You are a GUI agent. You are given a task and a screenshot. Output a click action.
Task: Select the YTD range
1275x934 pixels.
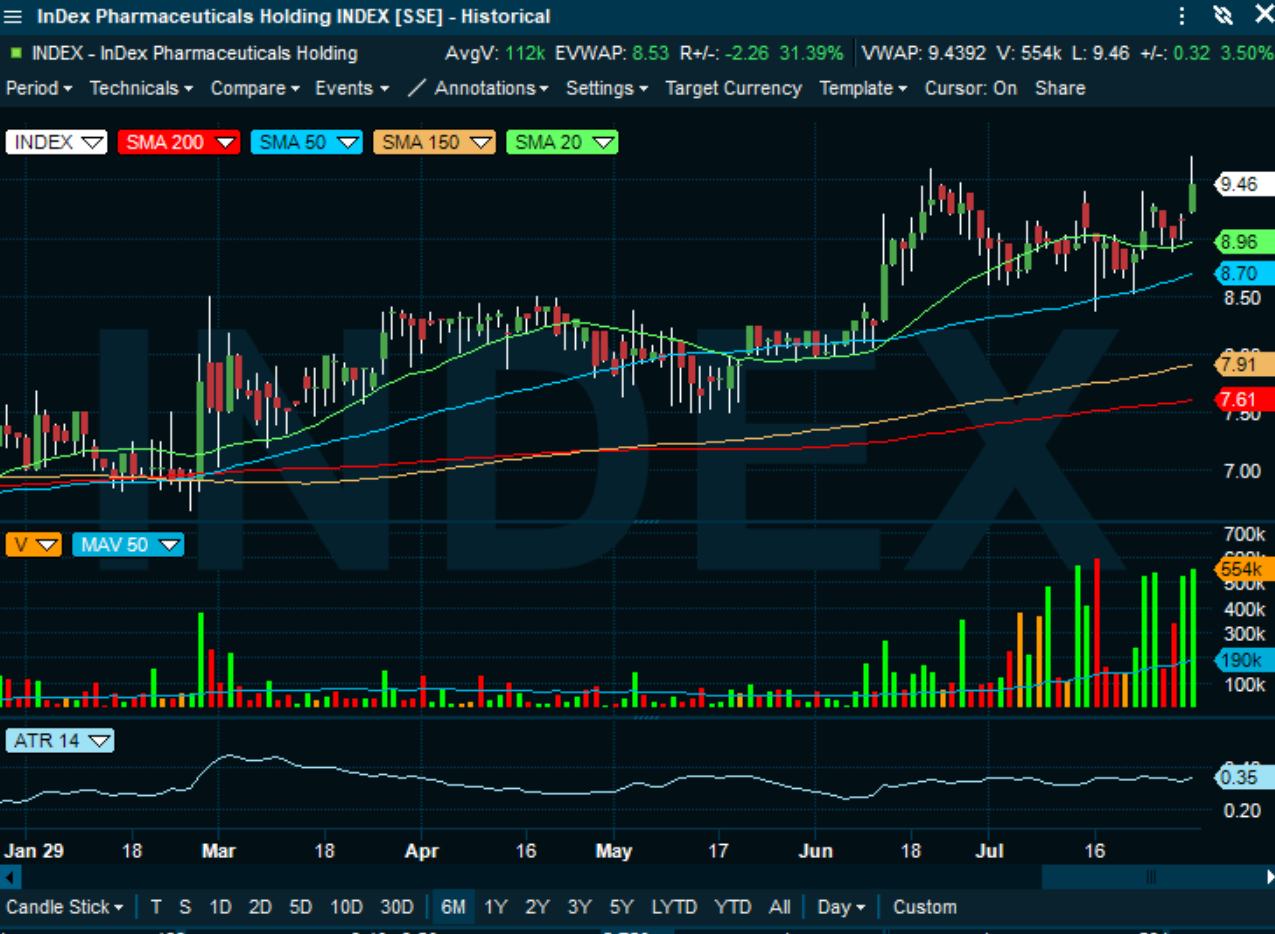tap(733, 907)
